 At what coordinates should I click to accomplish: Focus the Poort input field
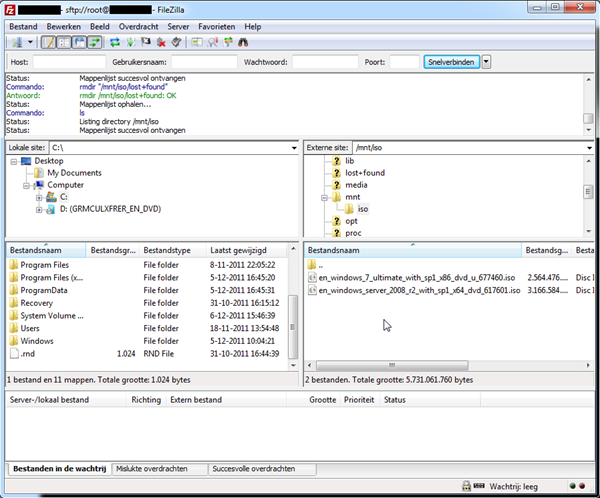pyautogui.click(x=404, y=62)
